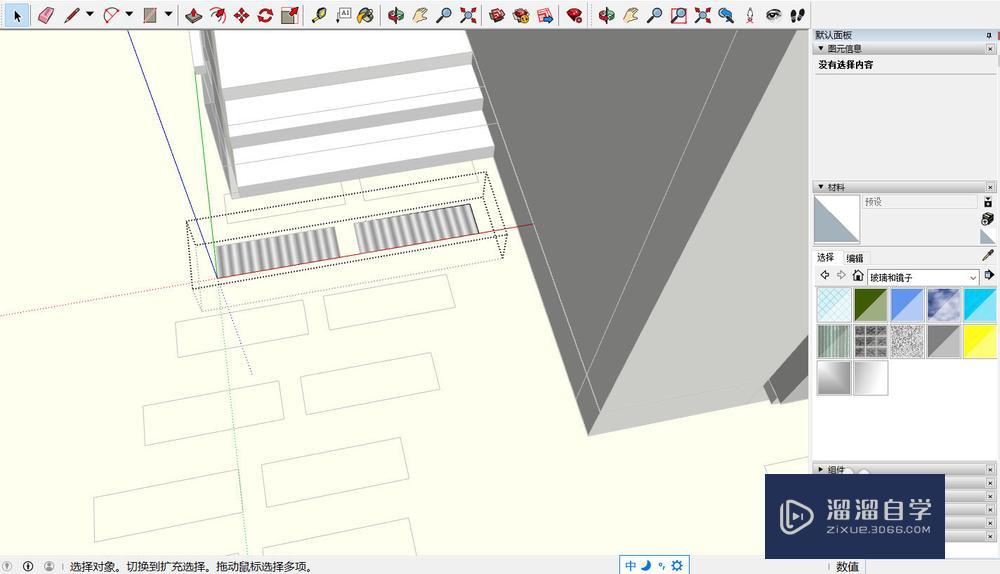The height and width of the screenshot is (574, 1000).
Task: Choose the Line pencil tool
Action: click(71, 15)
